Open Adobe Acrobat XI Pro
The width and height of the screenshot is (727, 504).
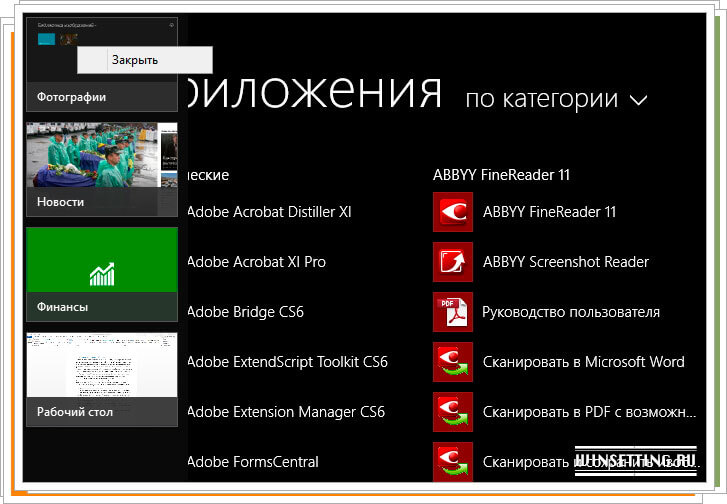(x=256, y=262)
